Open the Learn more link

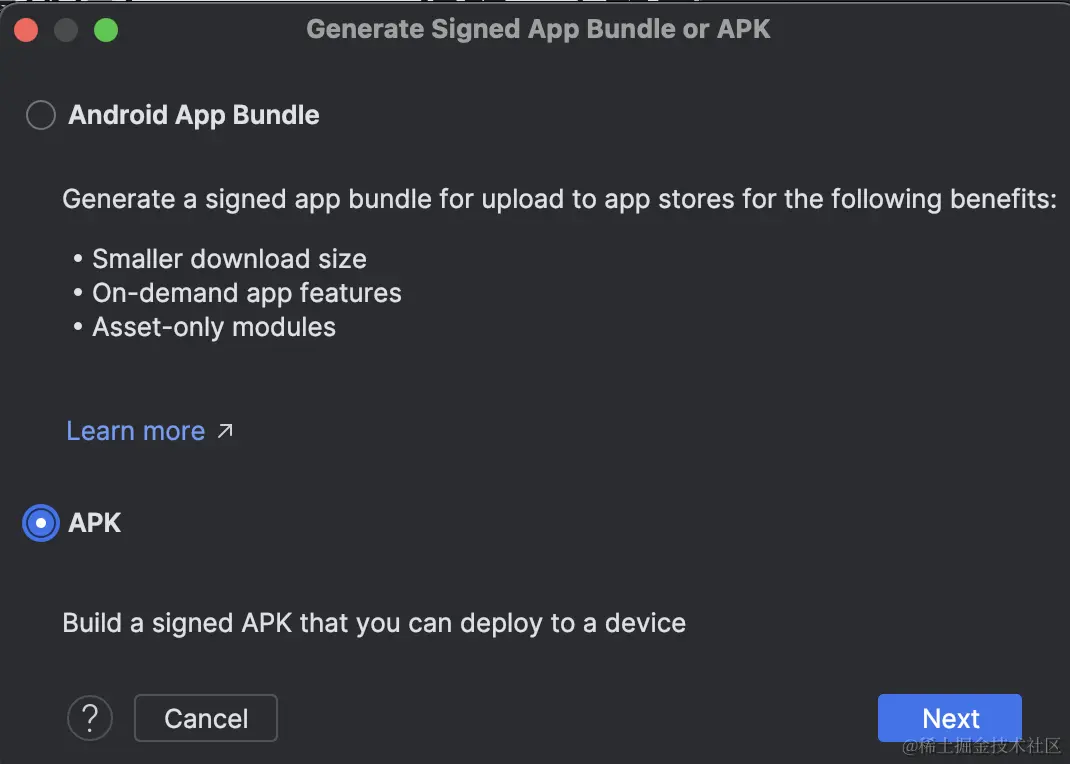click(135, 430)
